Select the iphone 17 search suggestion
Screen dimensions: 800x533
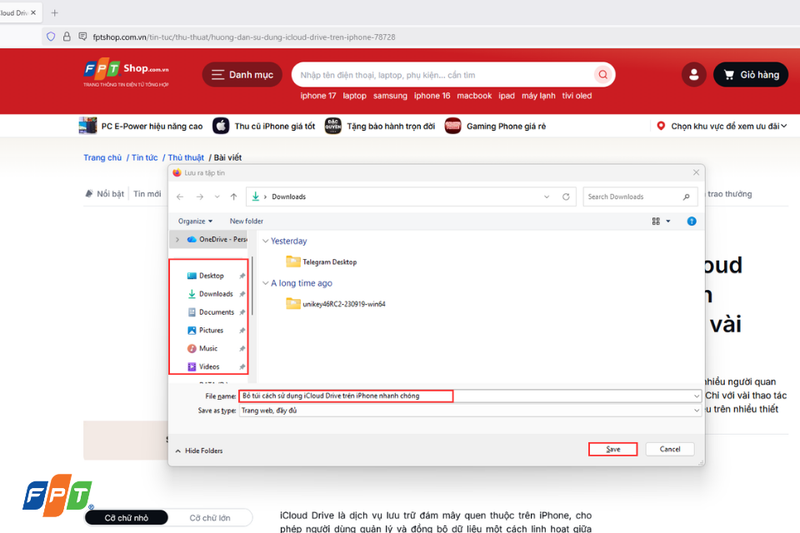[x=318, y=95]
